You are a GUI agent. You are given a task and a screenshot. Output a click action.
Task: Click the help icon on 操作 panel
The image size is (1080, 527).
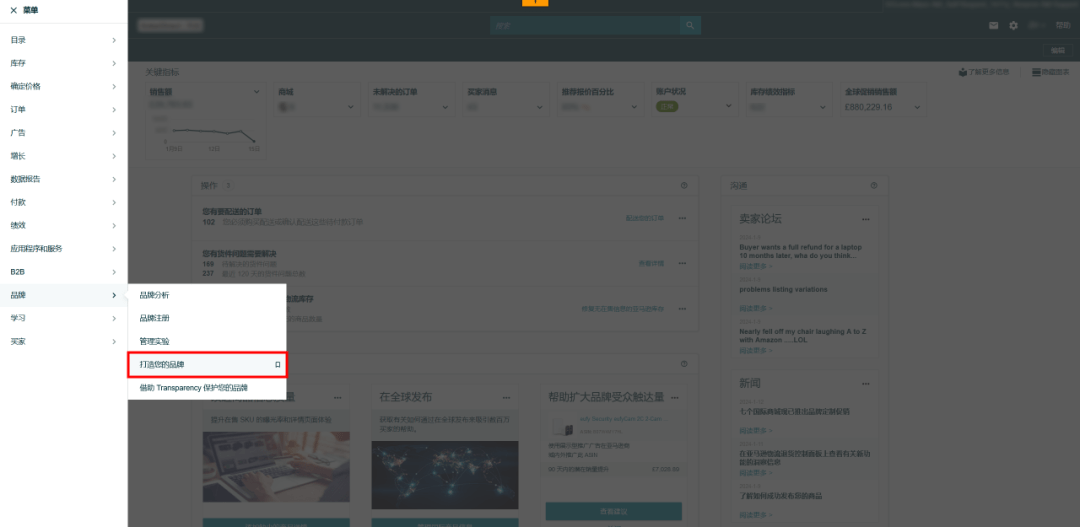[x=684, y=185]
